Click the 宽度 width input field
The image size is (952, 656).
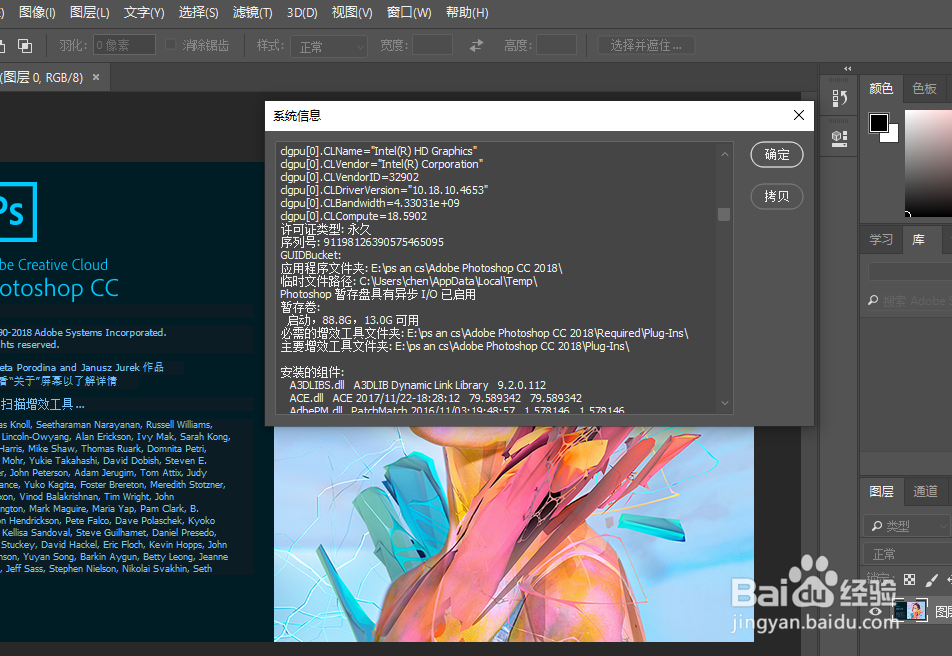432,45
